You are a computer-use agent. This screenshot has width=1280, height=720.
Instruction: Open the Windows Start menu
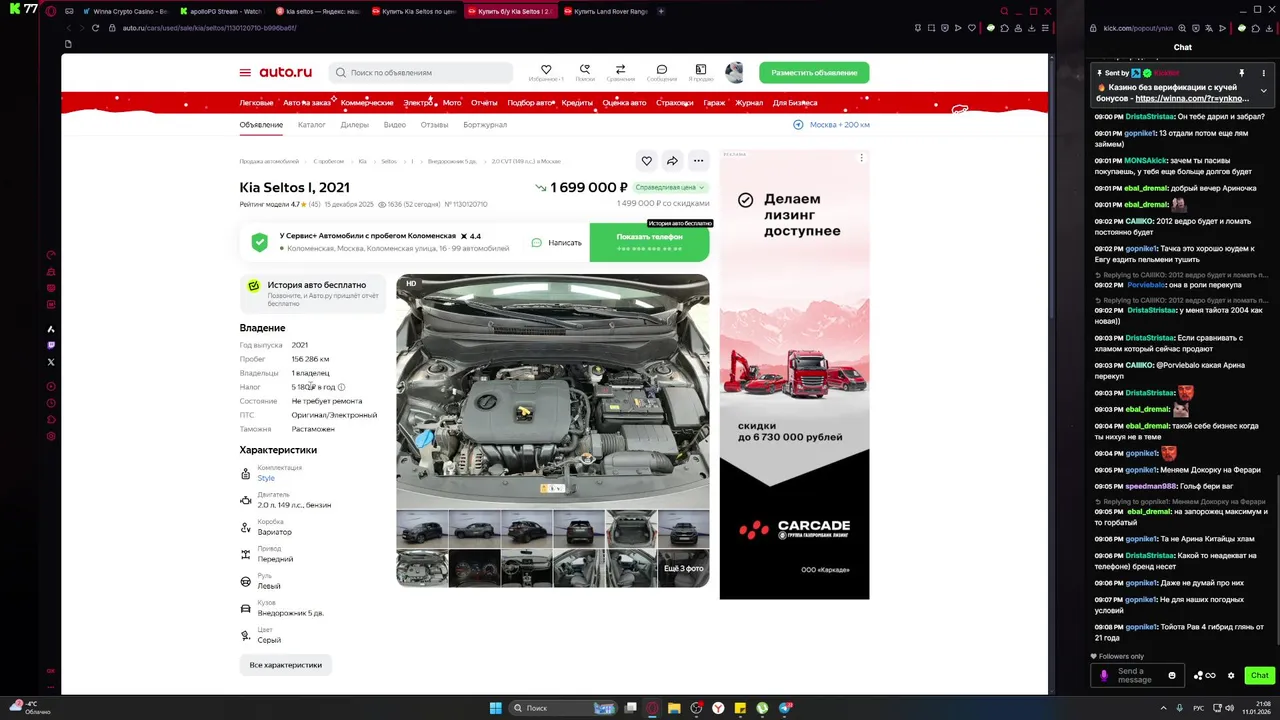click(x=495, y=708)
